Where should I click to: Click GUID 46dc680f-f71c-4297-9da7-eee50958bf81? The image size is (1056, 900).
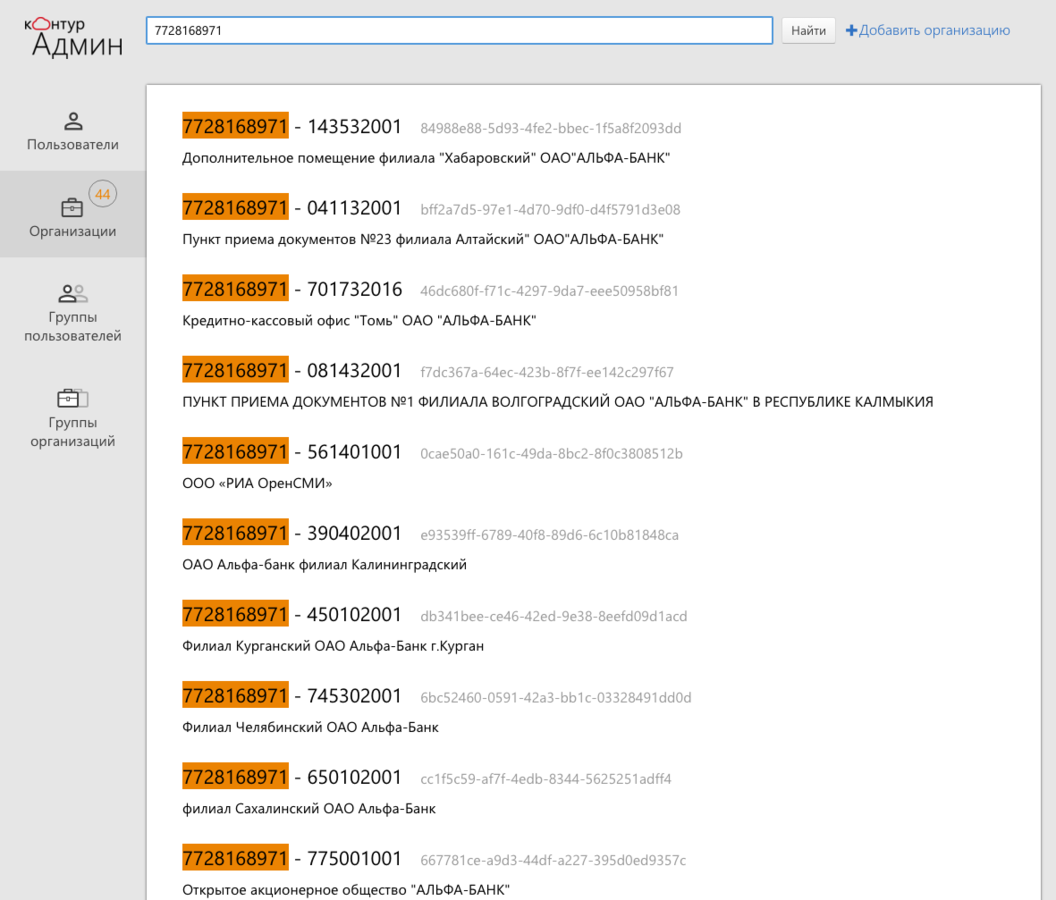pyautogui.click(x=550, y=291)
